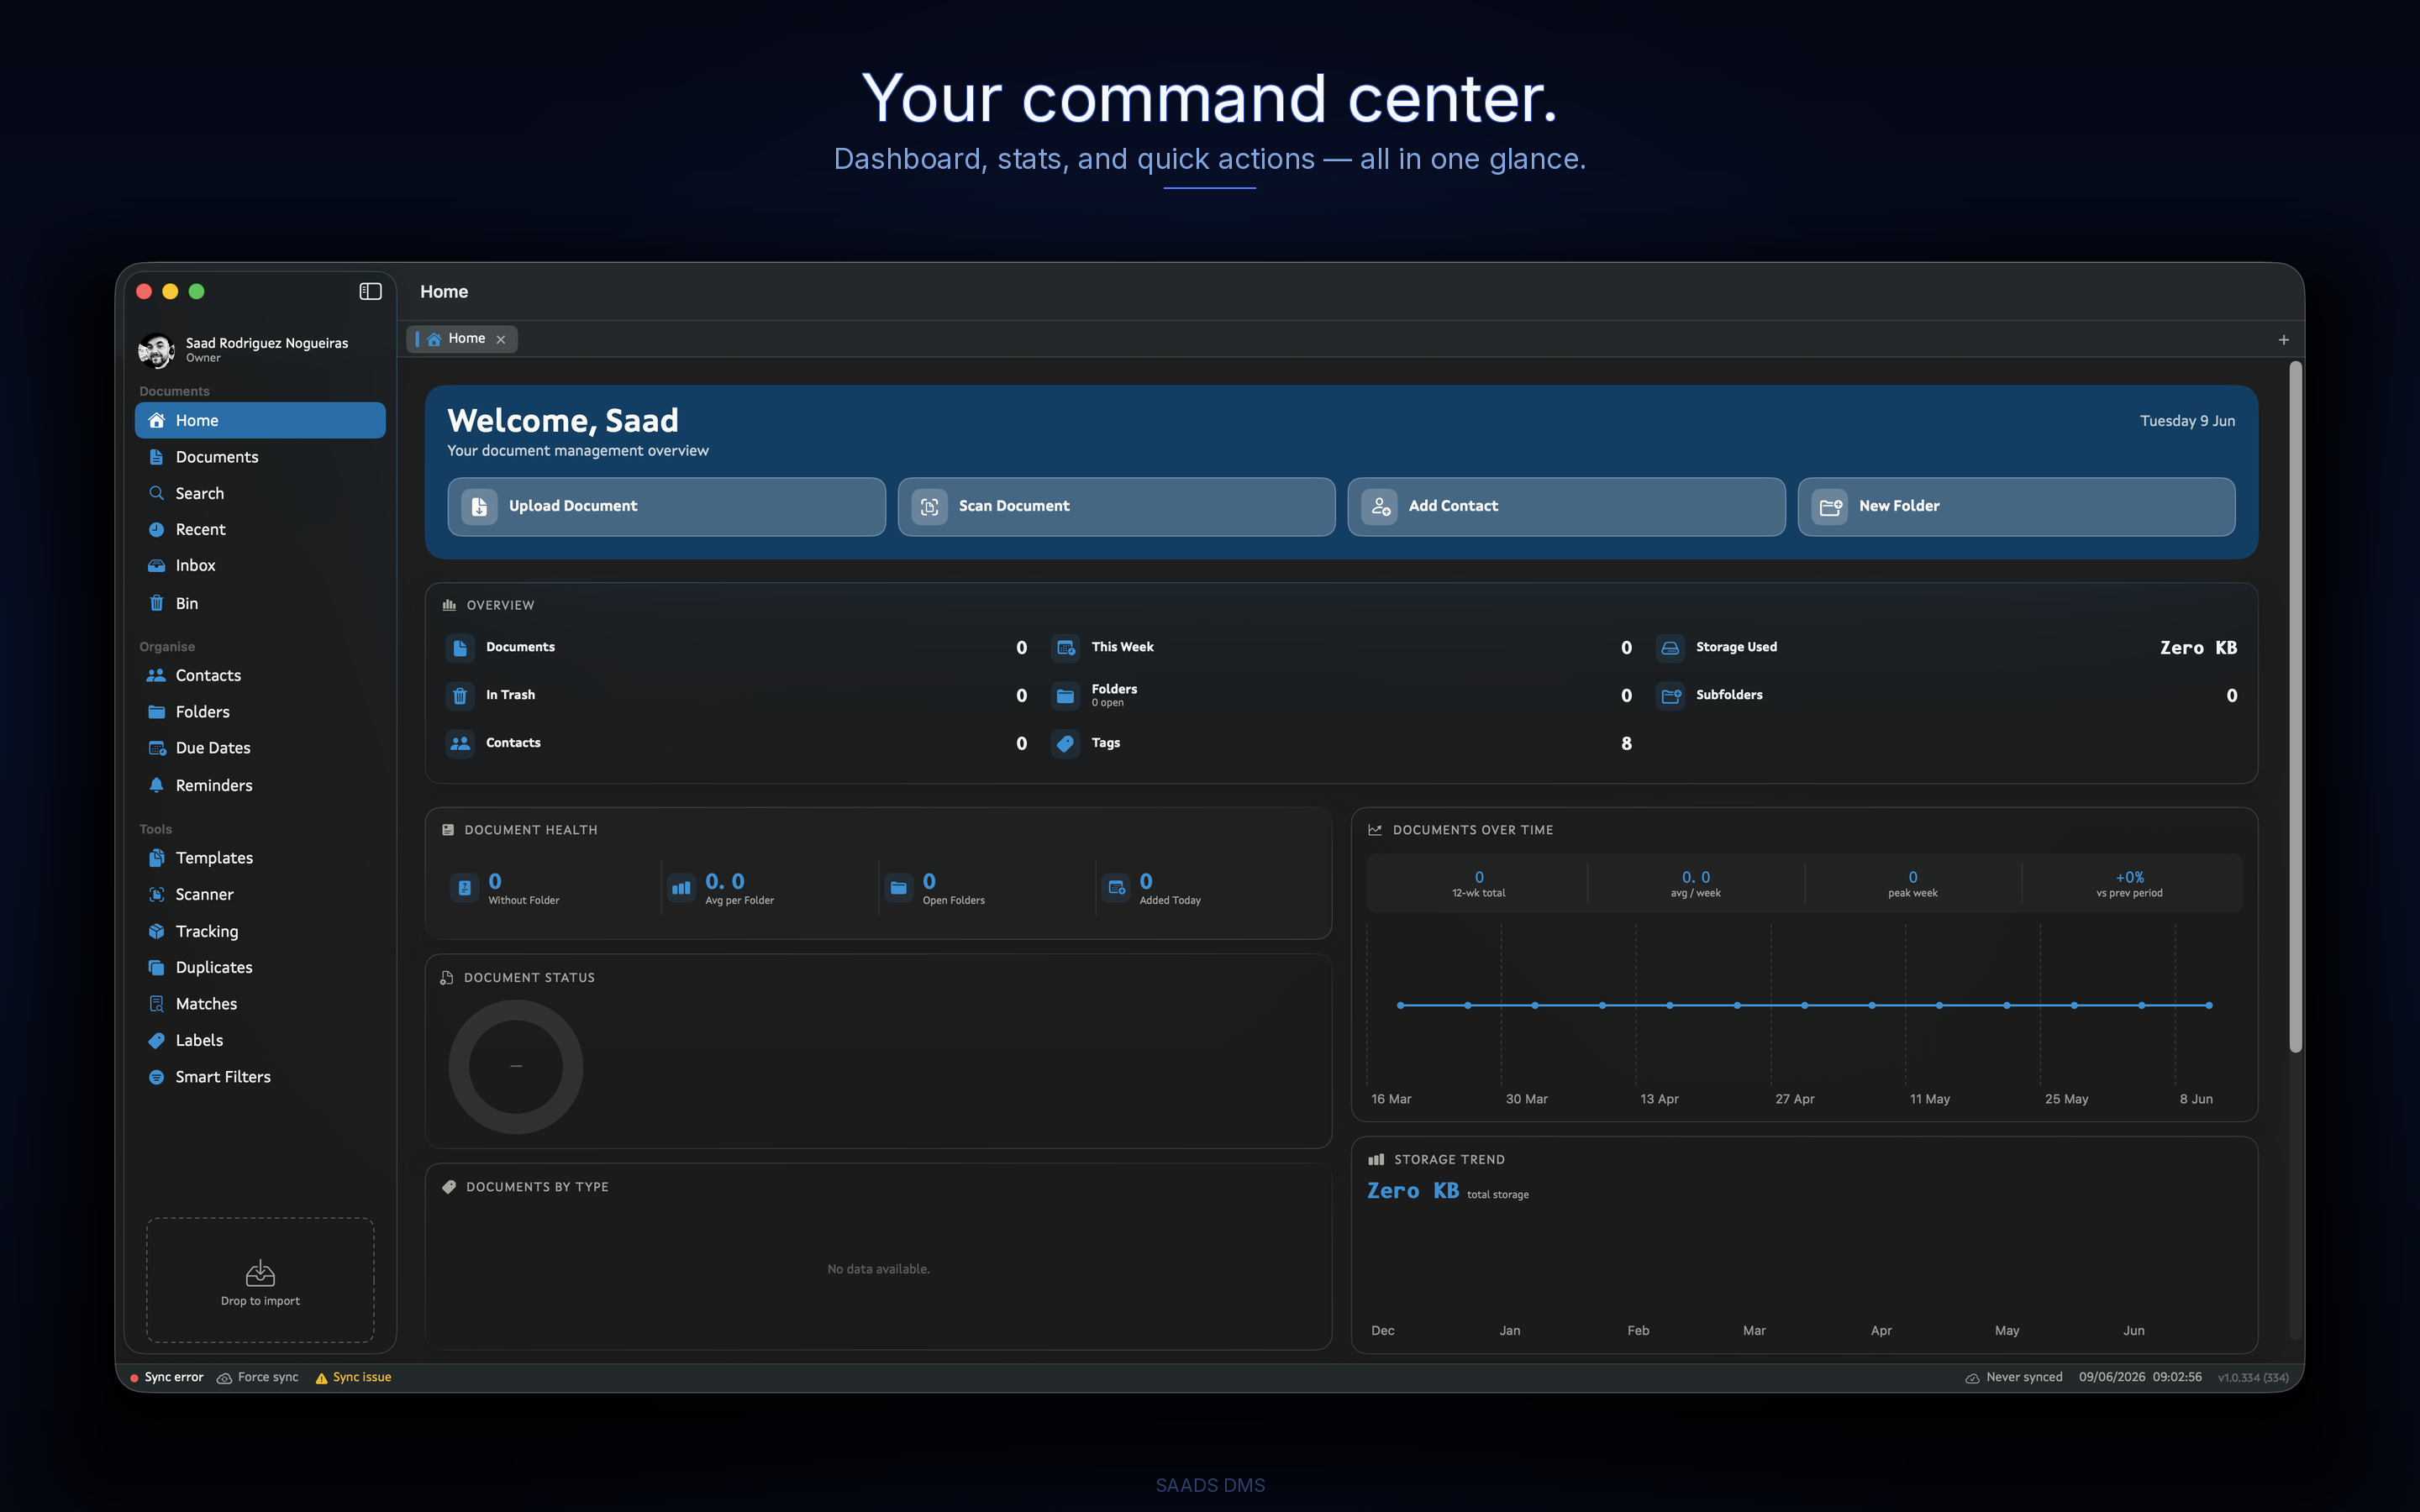Click the 12-wk total value
Screen dimensions: 2420x1512
tap(1479, 877)
